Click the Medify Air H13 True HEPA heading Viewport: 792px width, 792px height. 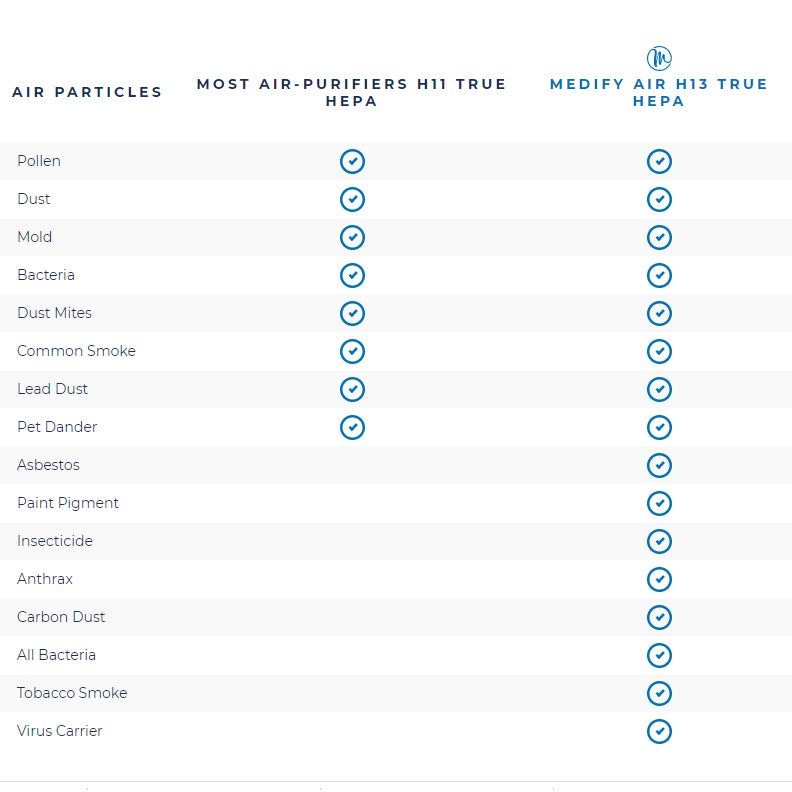coord(659,93)
